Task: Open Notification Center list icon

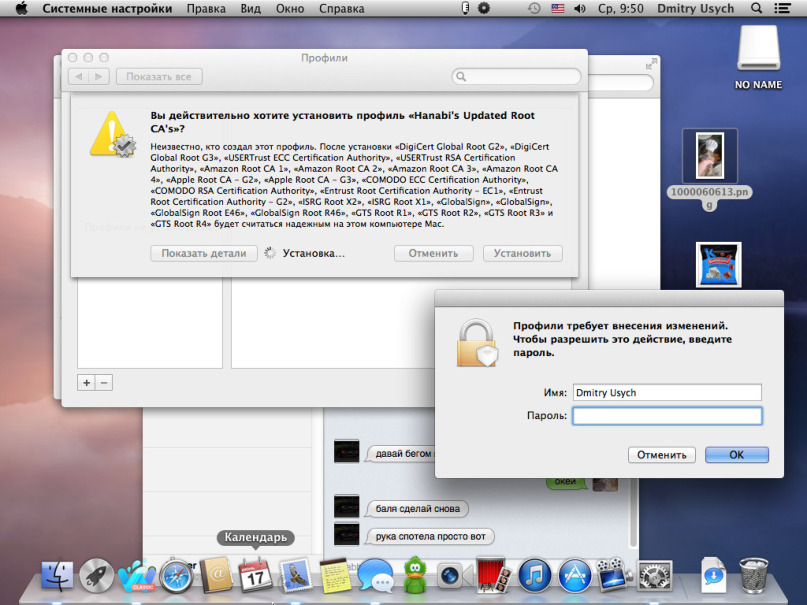Action: click(x=782, y=8)
